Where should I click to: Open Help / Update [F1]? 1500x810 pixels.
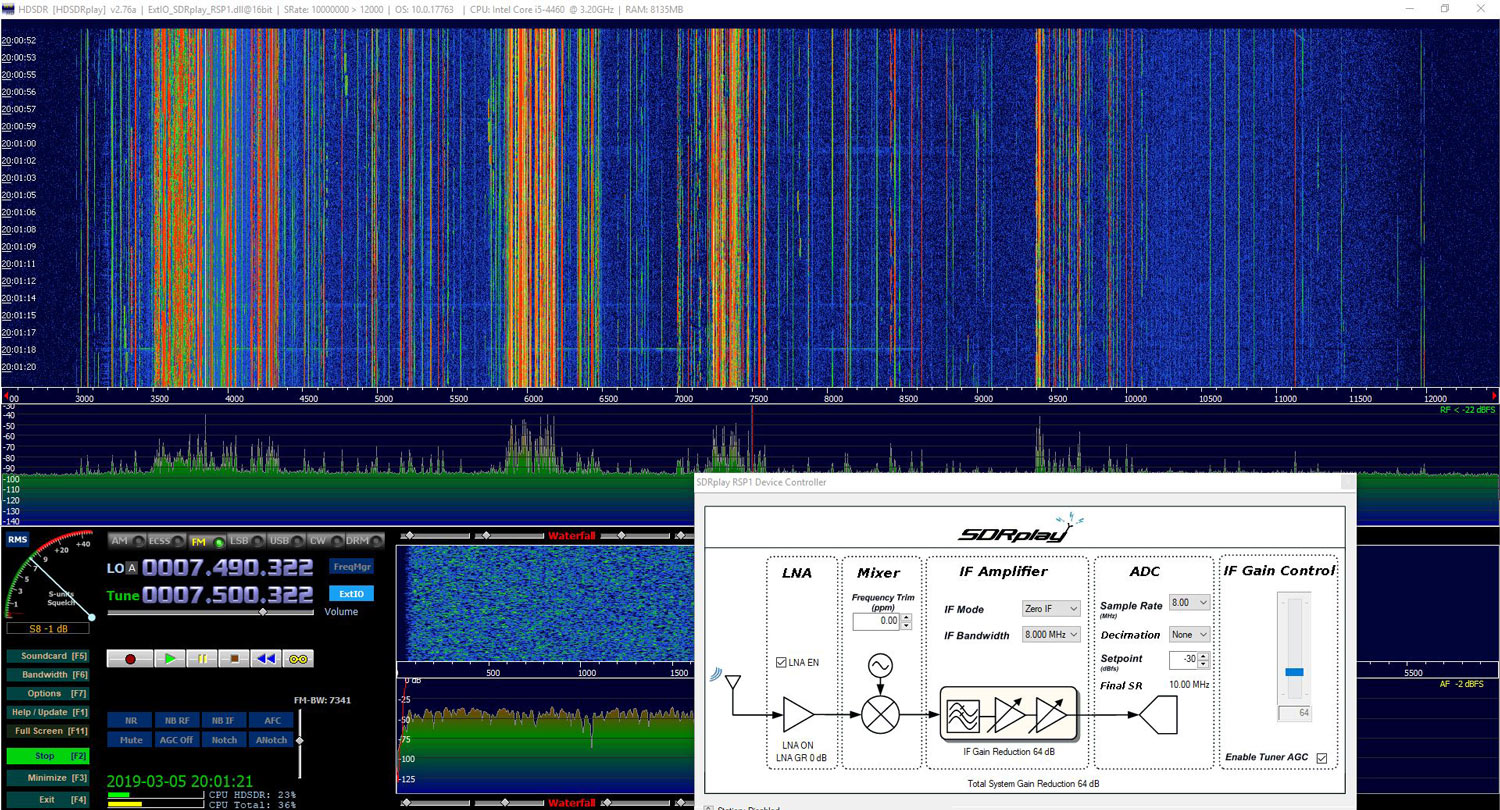[x=47, y=712]
